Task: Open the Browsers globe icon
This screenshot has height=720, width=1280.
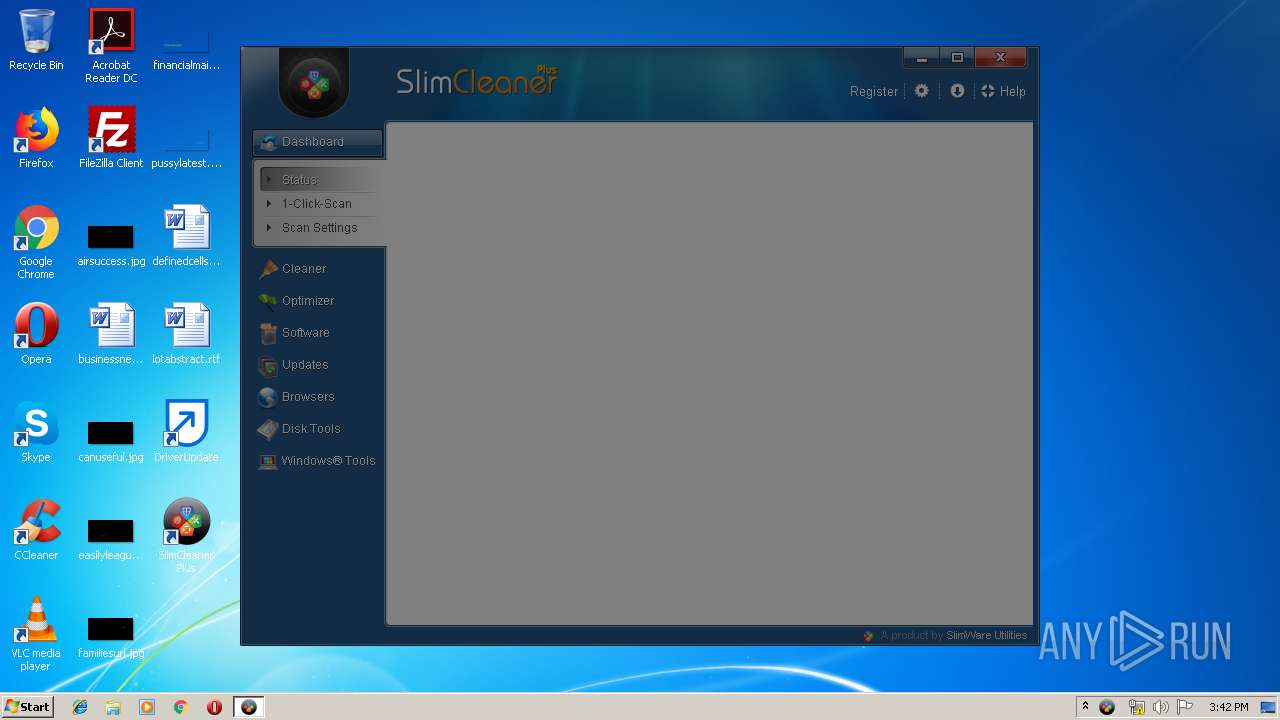Action: (268, 397)
